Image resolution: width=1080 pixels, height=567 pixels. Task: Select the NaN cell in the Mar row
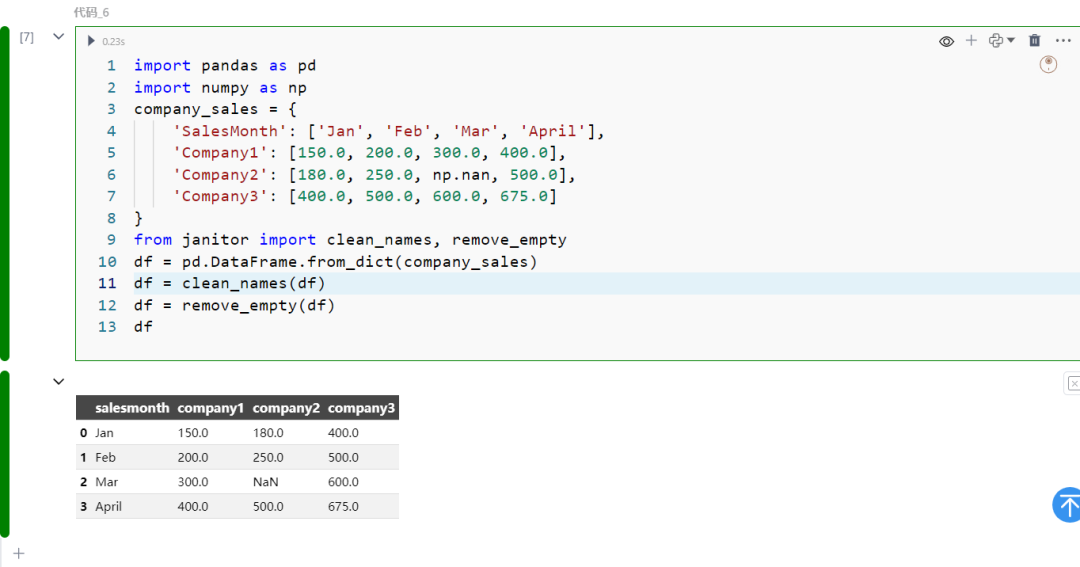(x=266, y=482)
